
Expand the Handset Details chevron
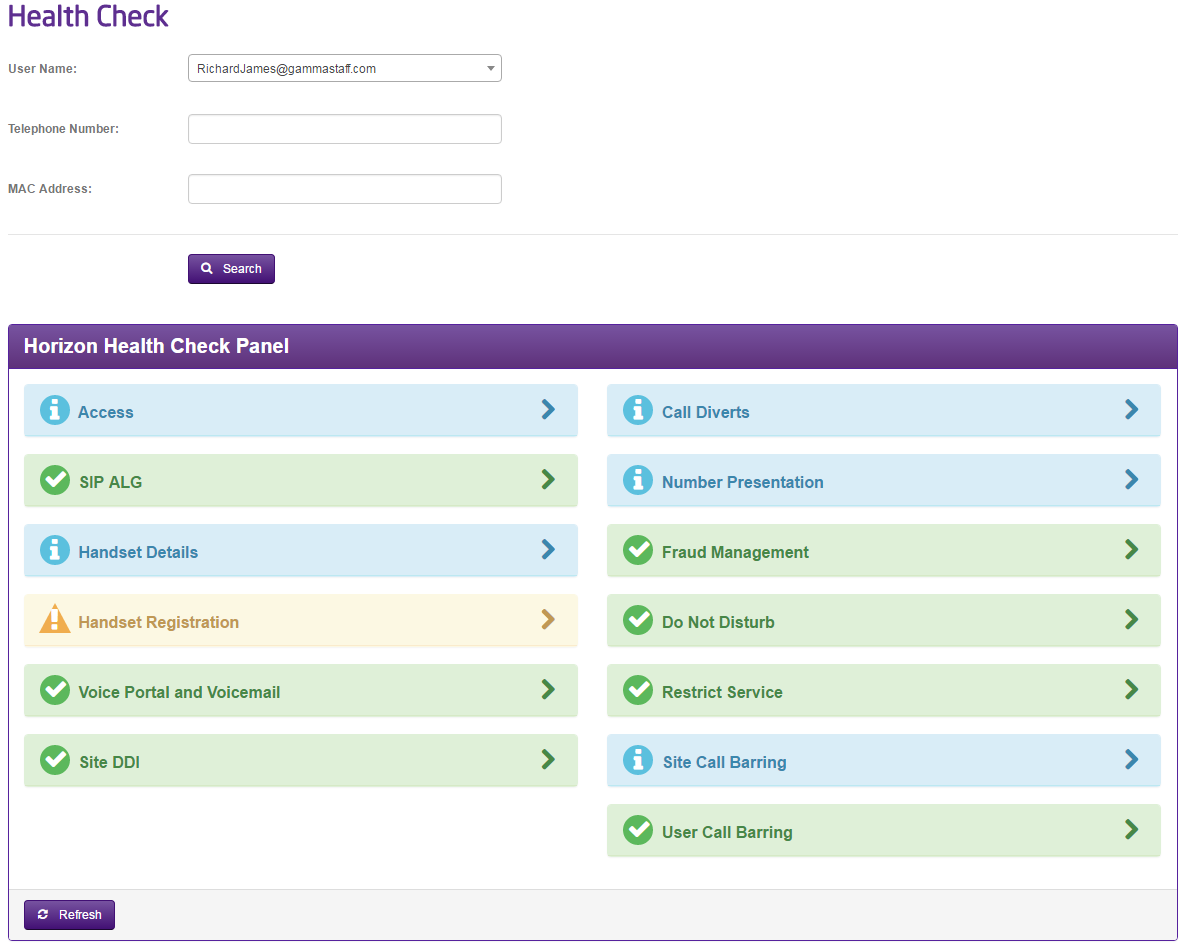(548, 549)
